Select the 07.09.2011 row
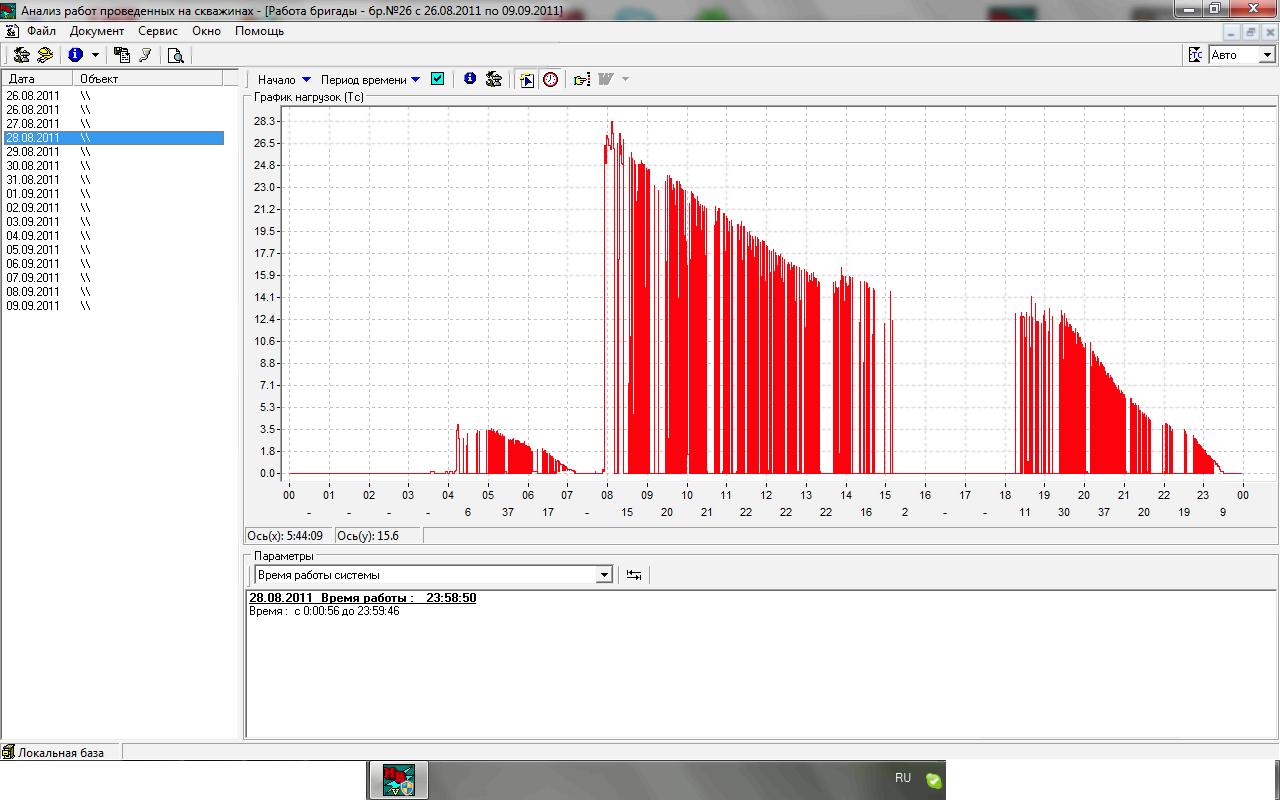Screen dimensions: 1280x800 (113, 278)
